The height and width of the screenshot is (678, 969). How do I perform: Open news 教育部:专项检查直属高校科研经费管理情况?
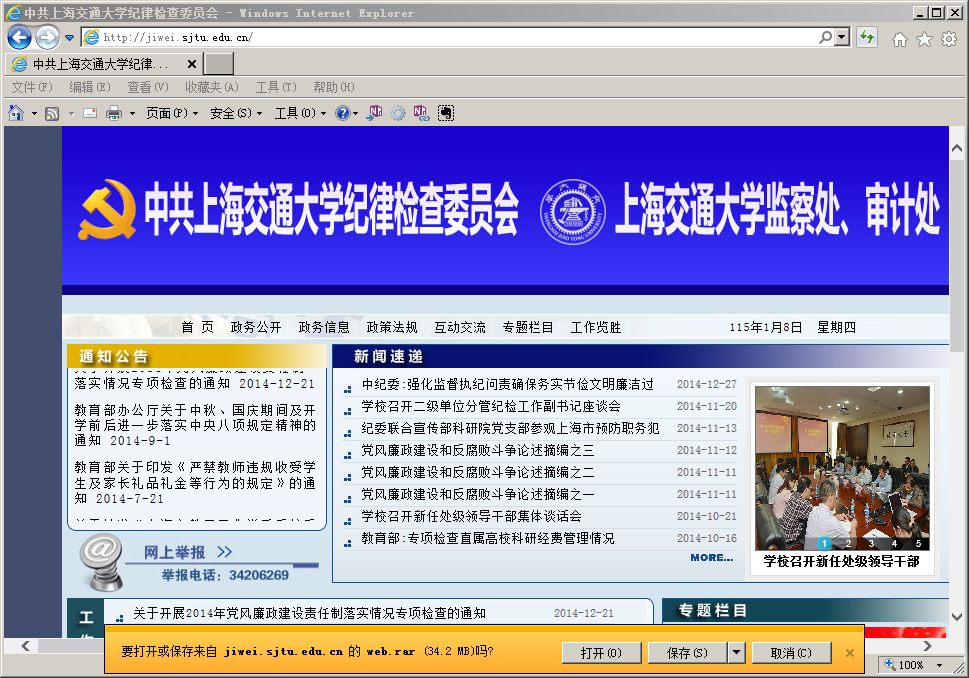pos(488,538)
